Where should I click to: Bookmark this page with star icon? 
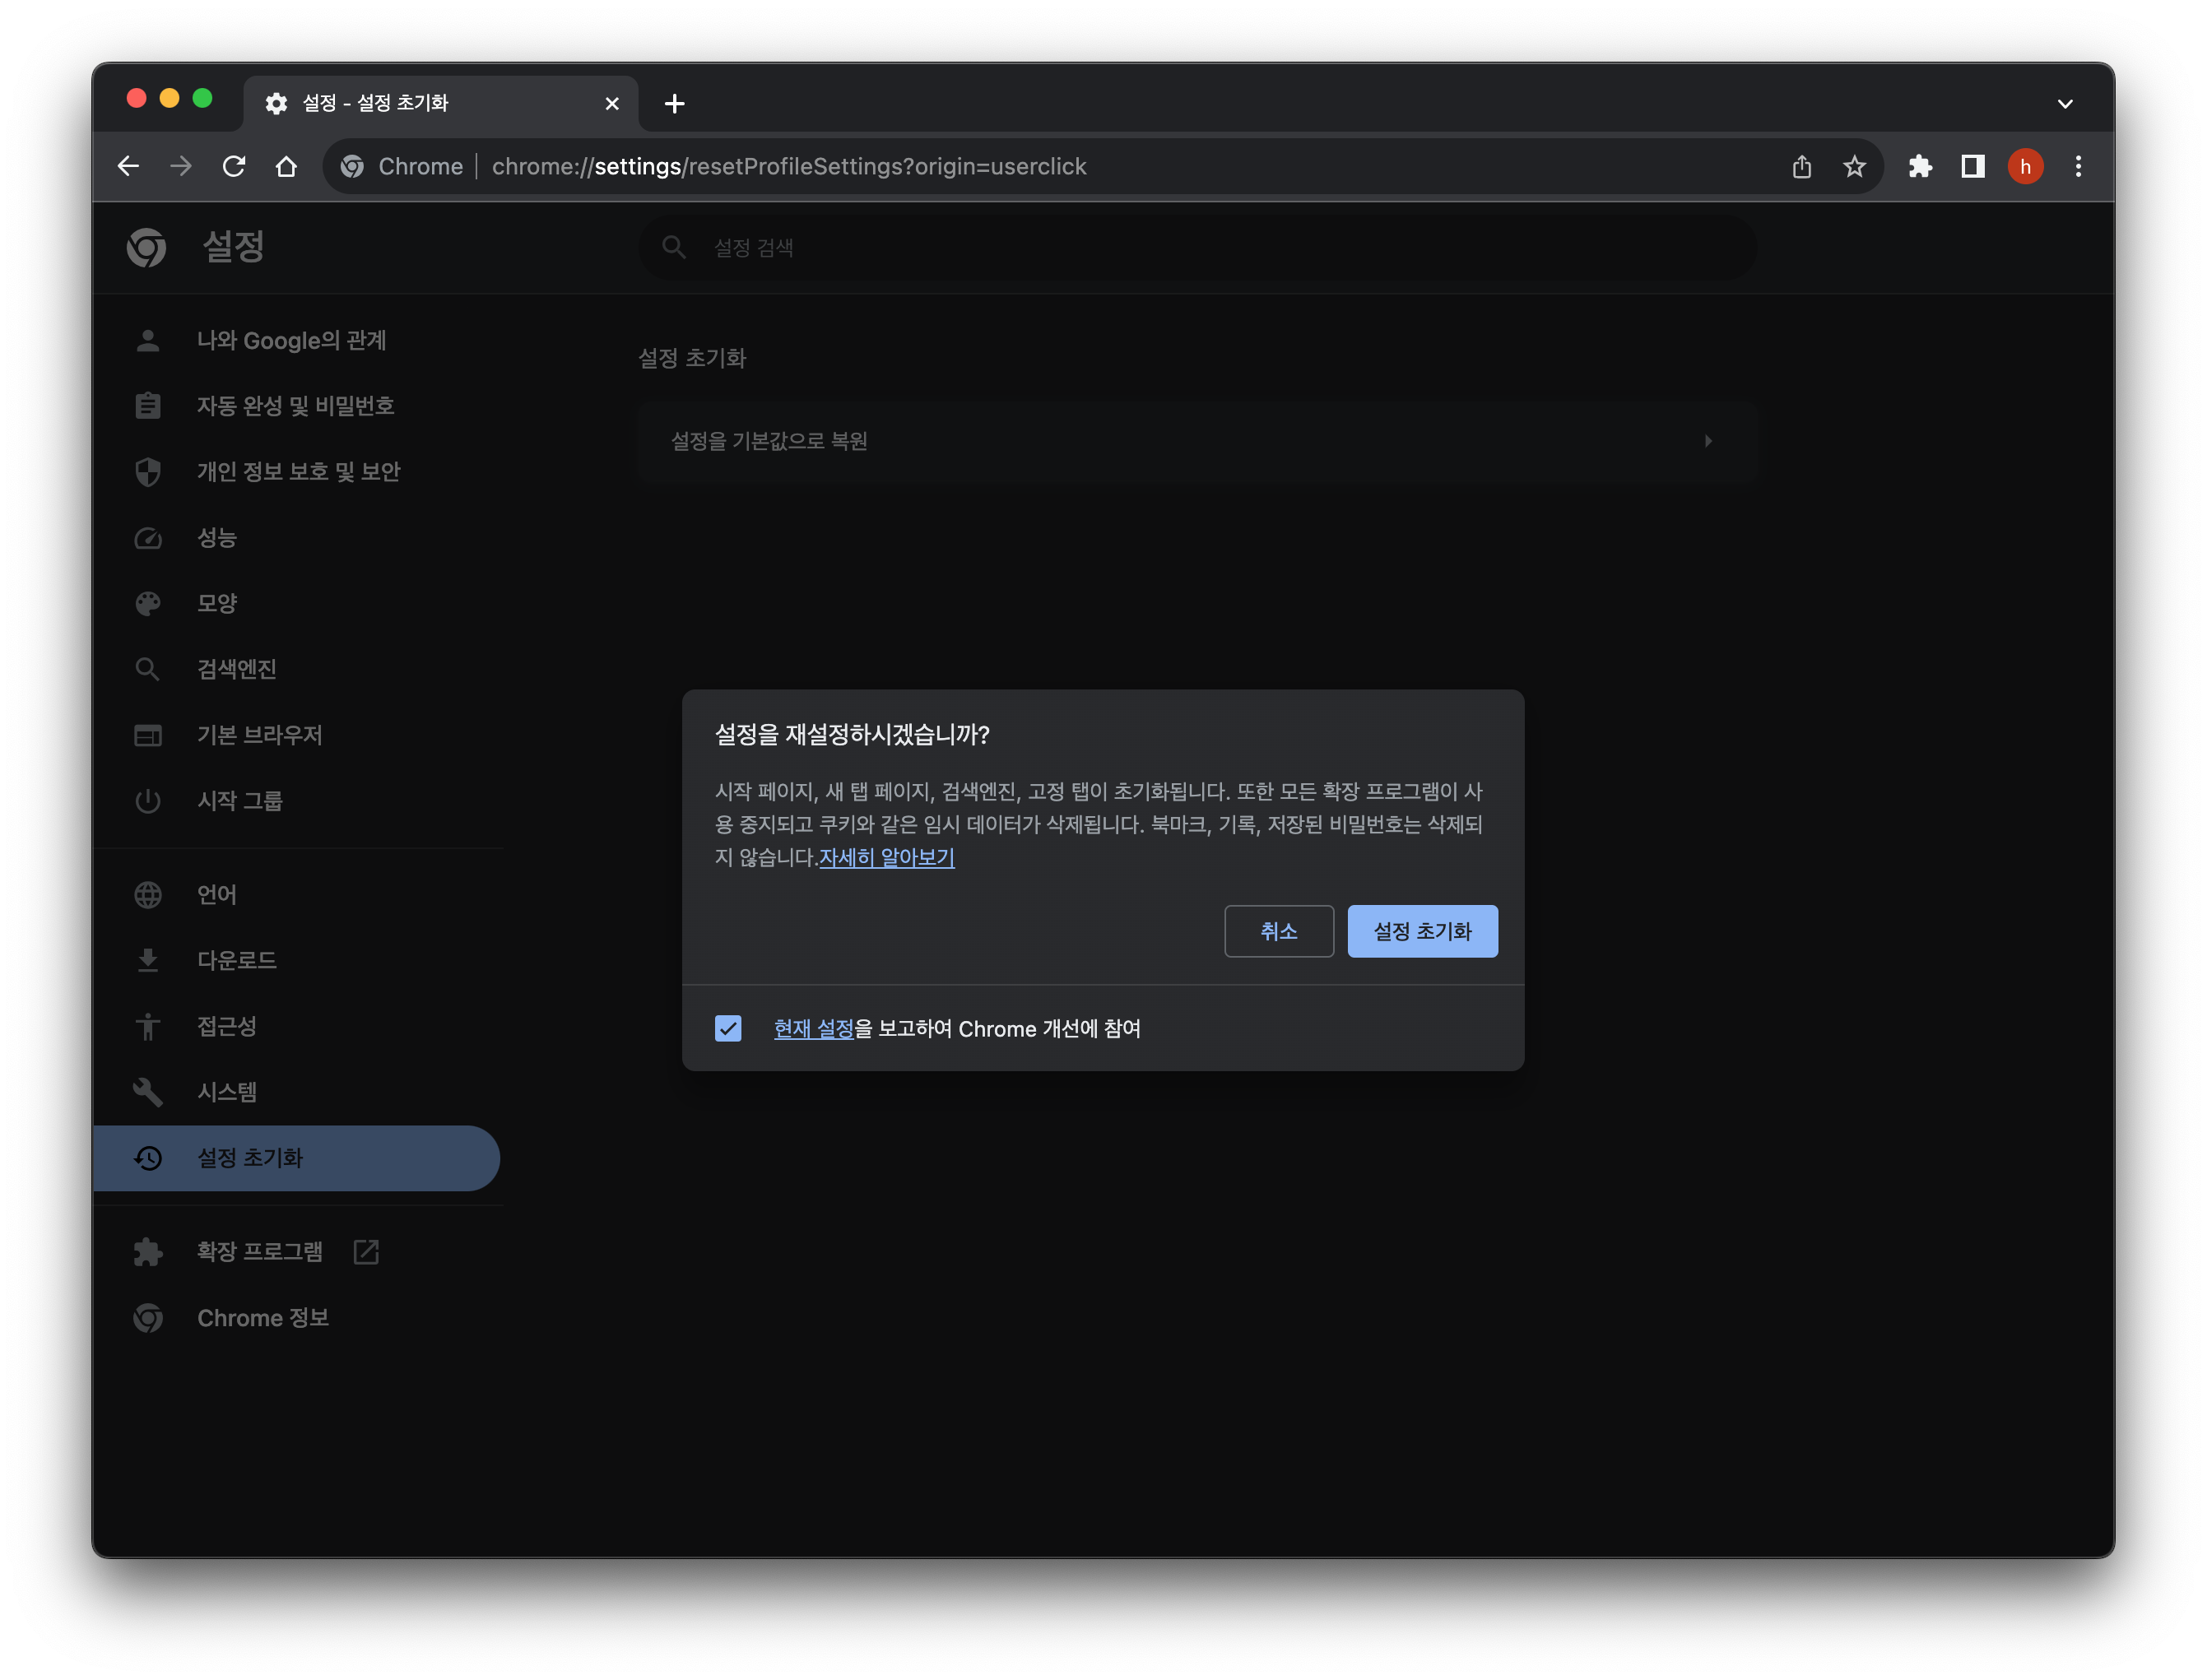[1854, 166]
